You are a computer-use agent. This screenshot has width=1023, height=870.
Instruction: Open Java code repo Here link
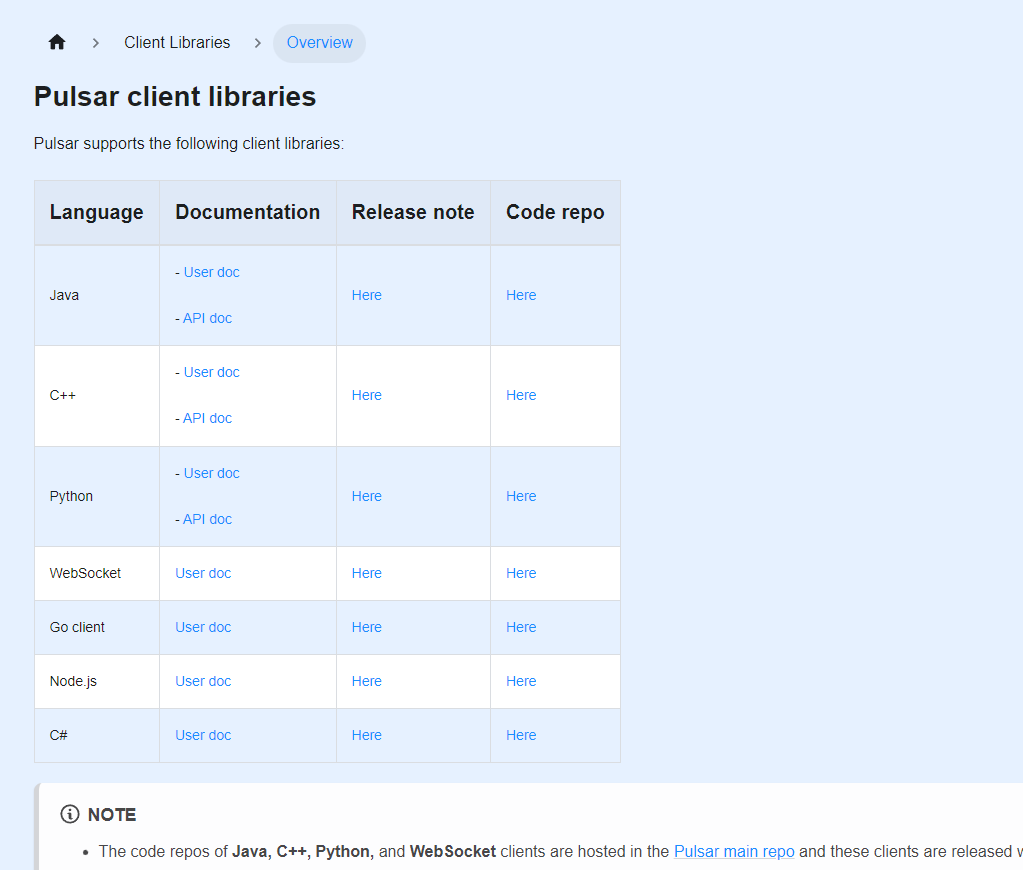[x=521, y=295]
